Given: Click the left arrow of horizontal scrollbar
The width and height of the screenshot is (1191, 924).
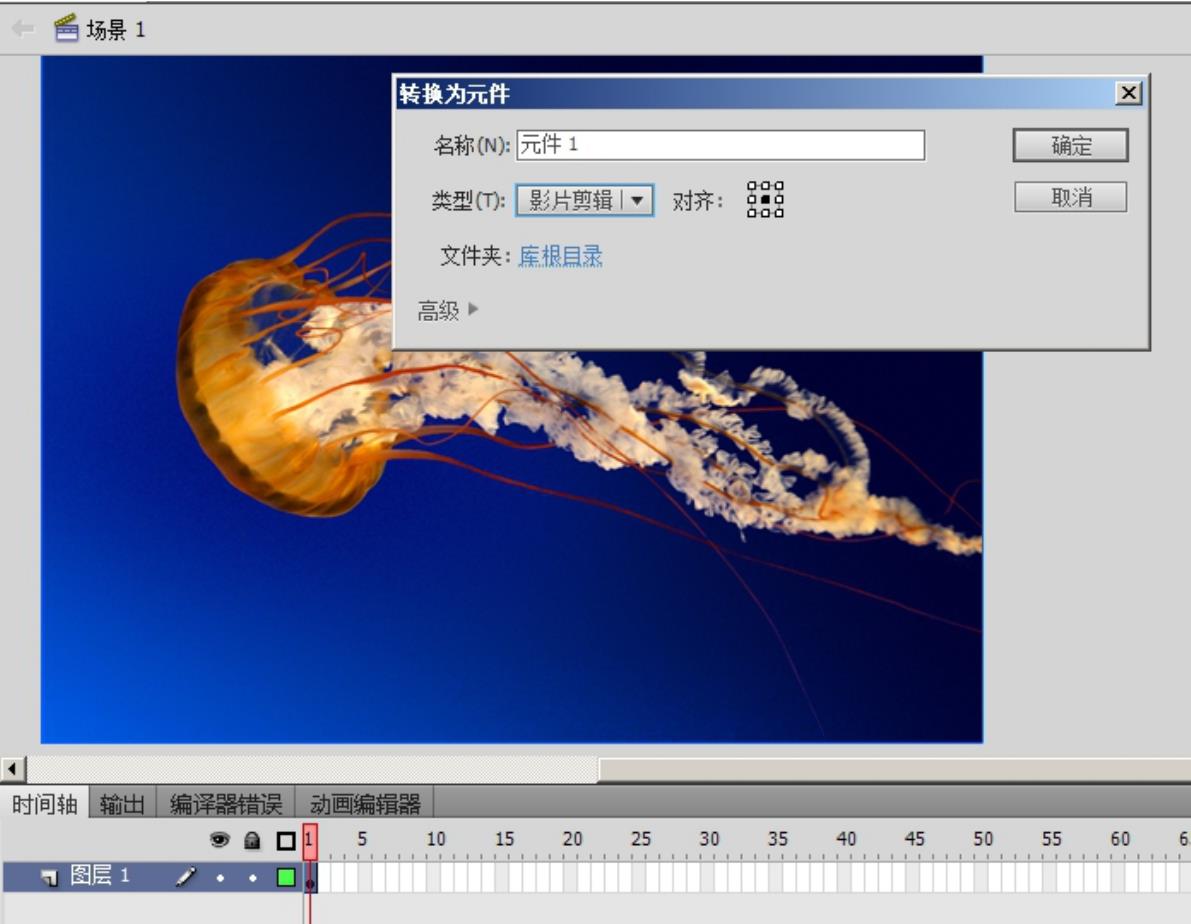Looking at the screenshot, I should [x=14, y=769].
